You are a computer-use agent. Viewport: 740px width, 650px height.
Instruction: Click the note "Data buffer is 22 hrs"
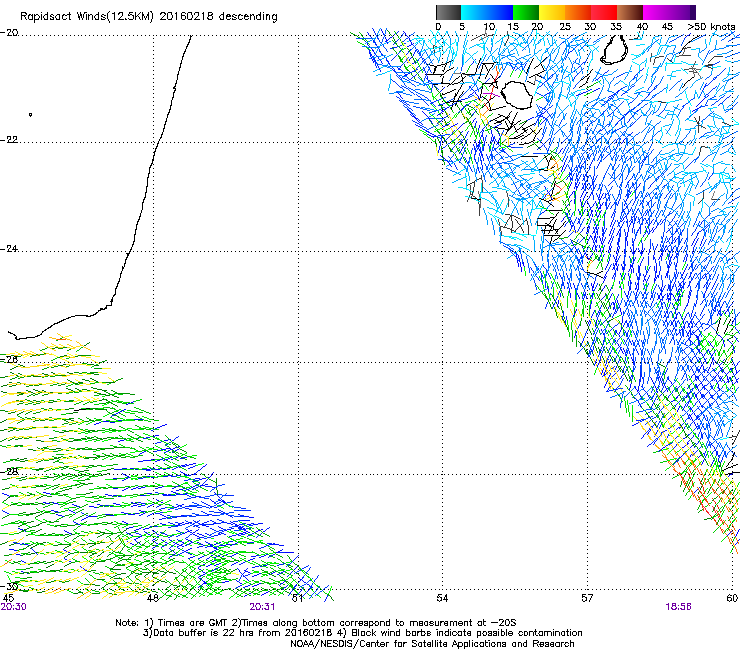tap(204, 633)
